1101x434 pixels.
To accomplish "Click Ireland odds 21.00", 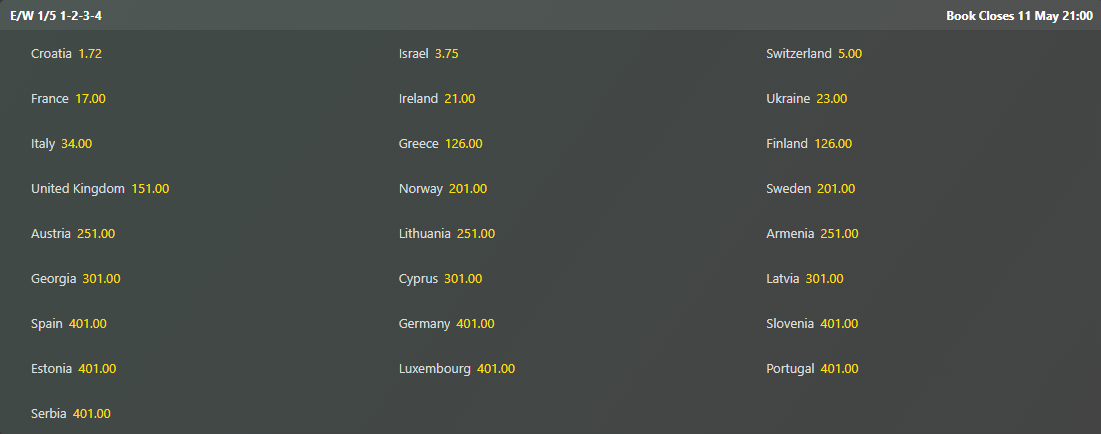I will point(437,98).
